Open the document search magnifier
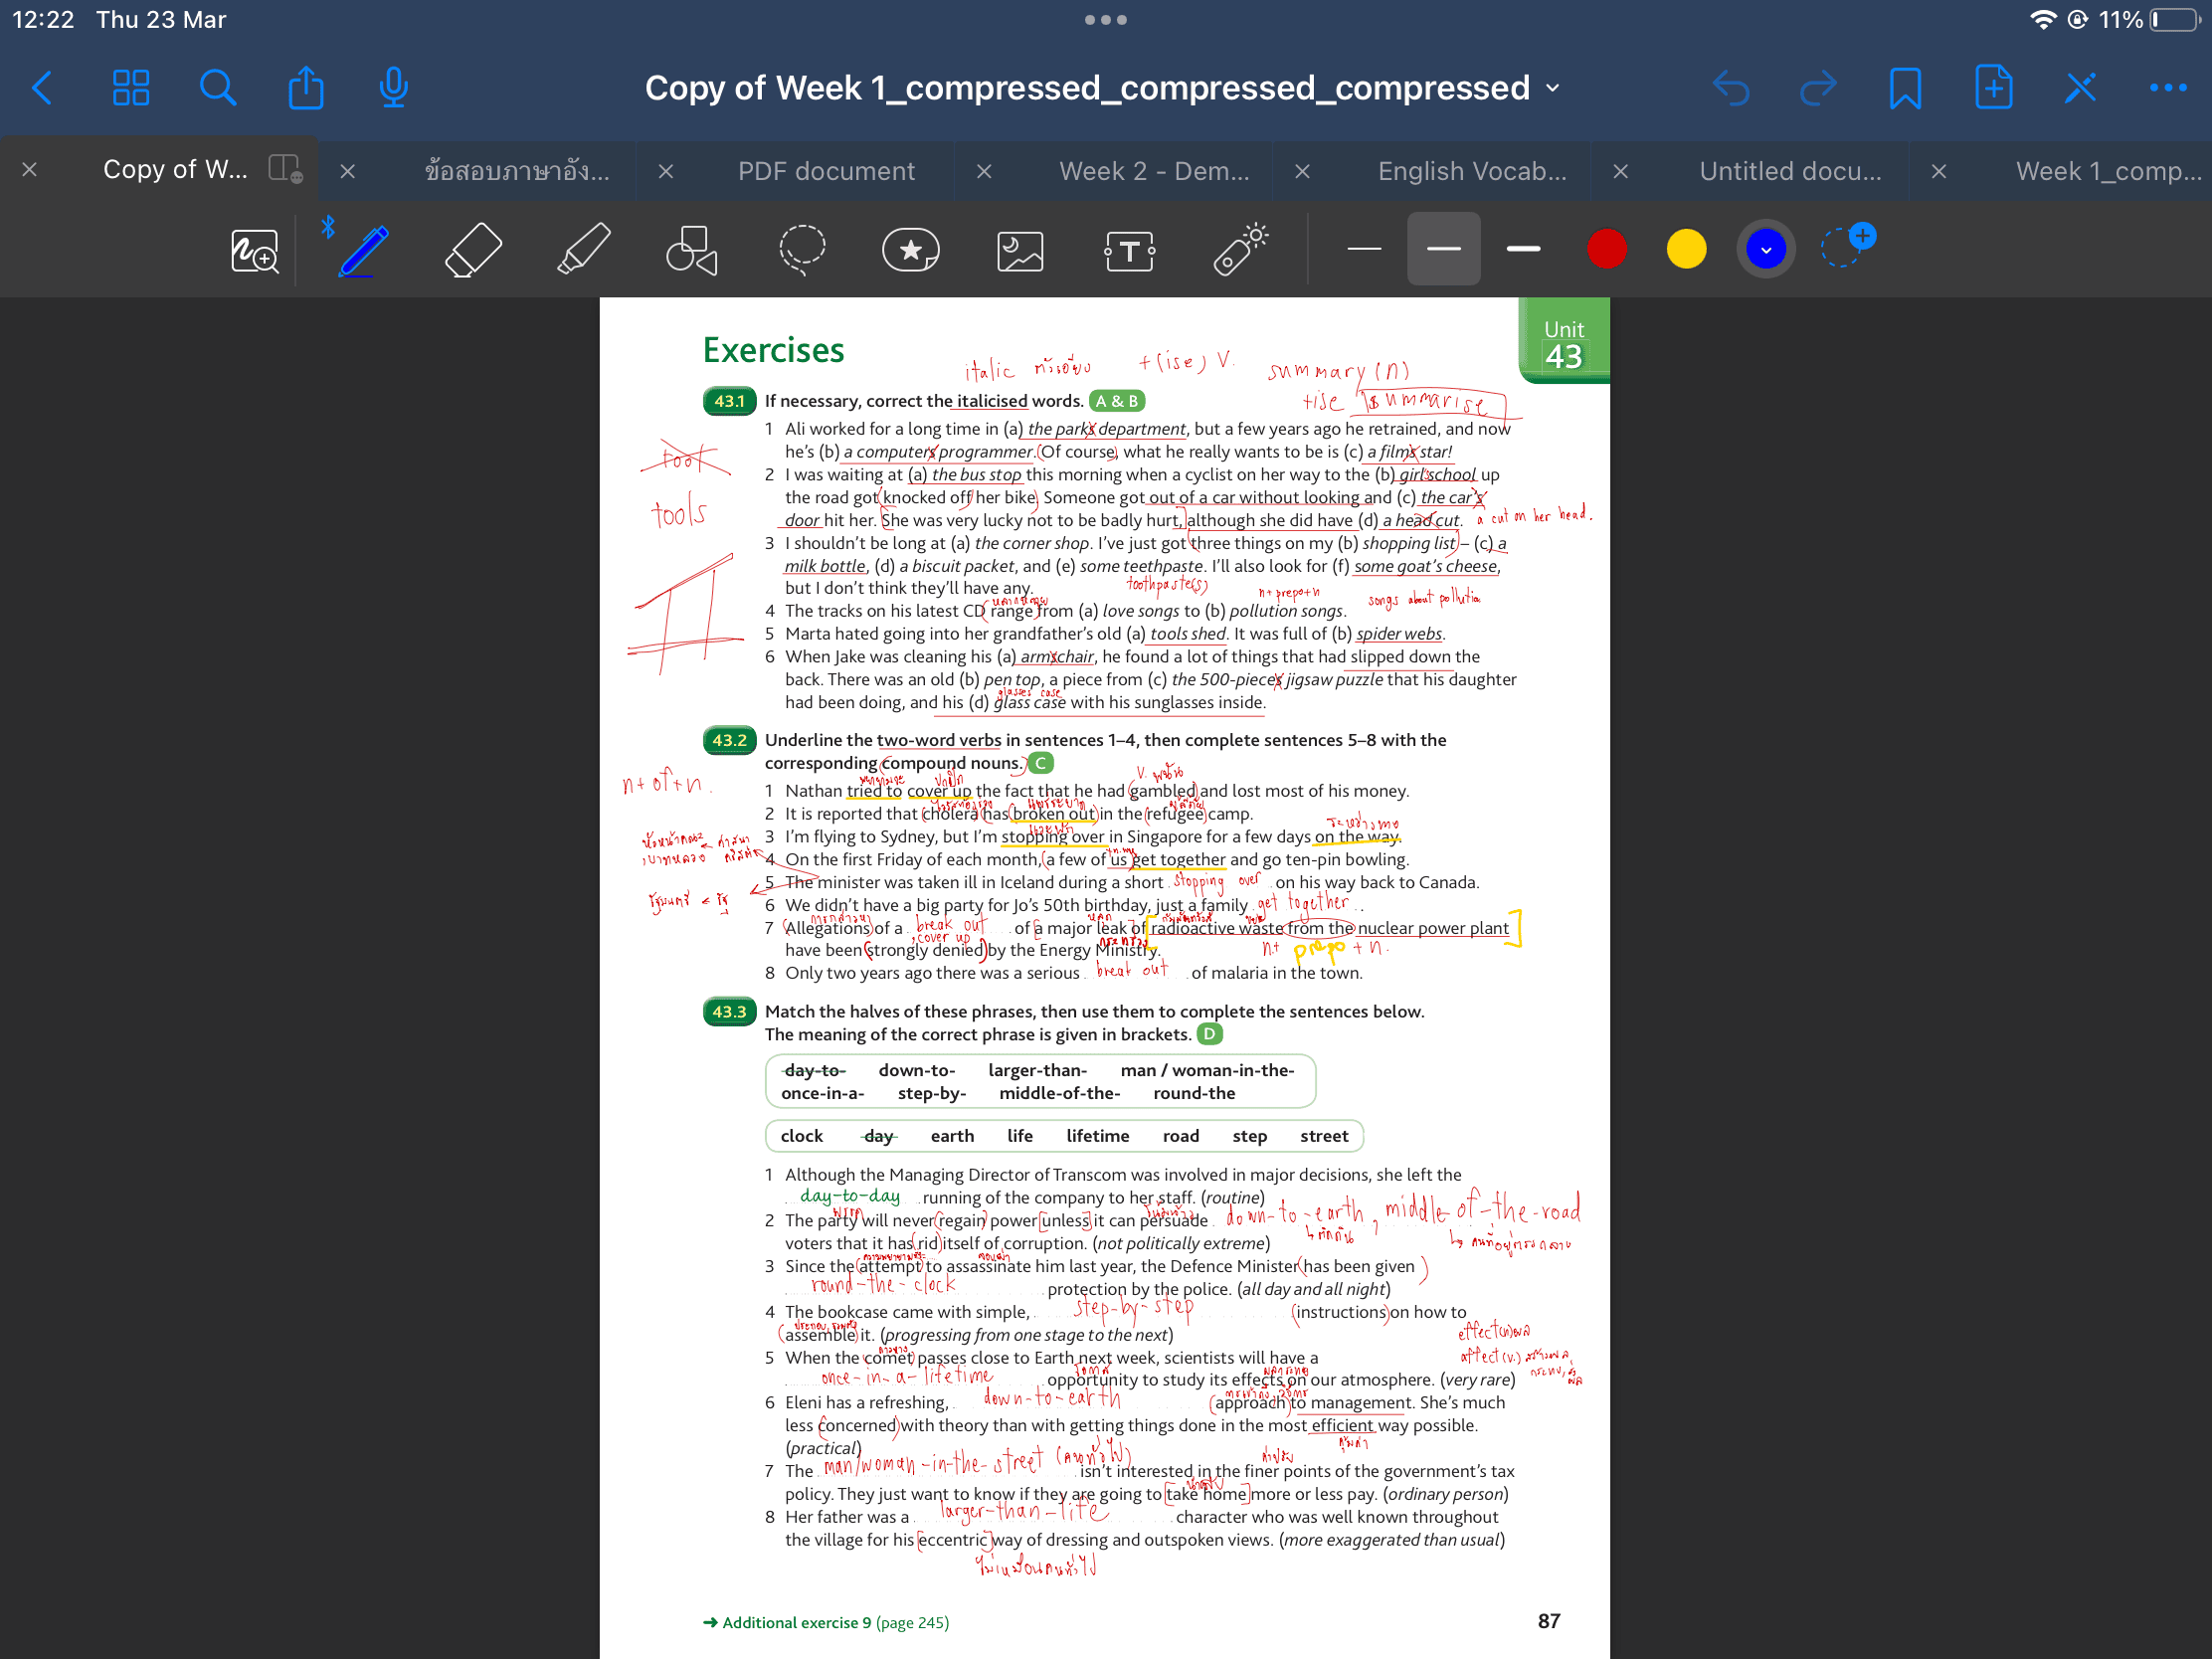Viewport: 2212px width, 1659px height. (x=217, y=88)
